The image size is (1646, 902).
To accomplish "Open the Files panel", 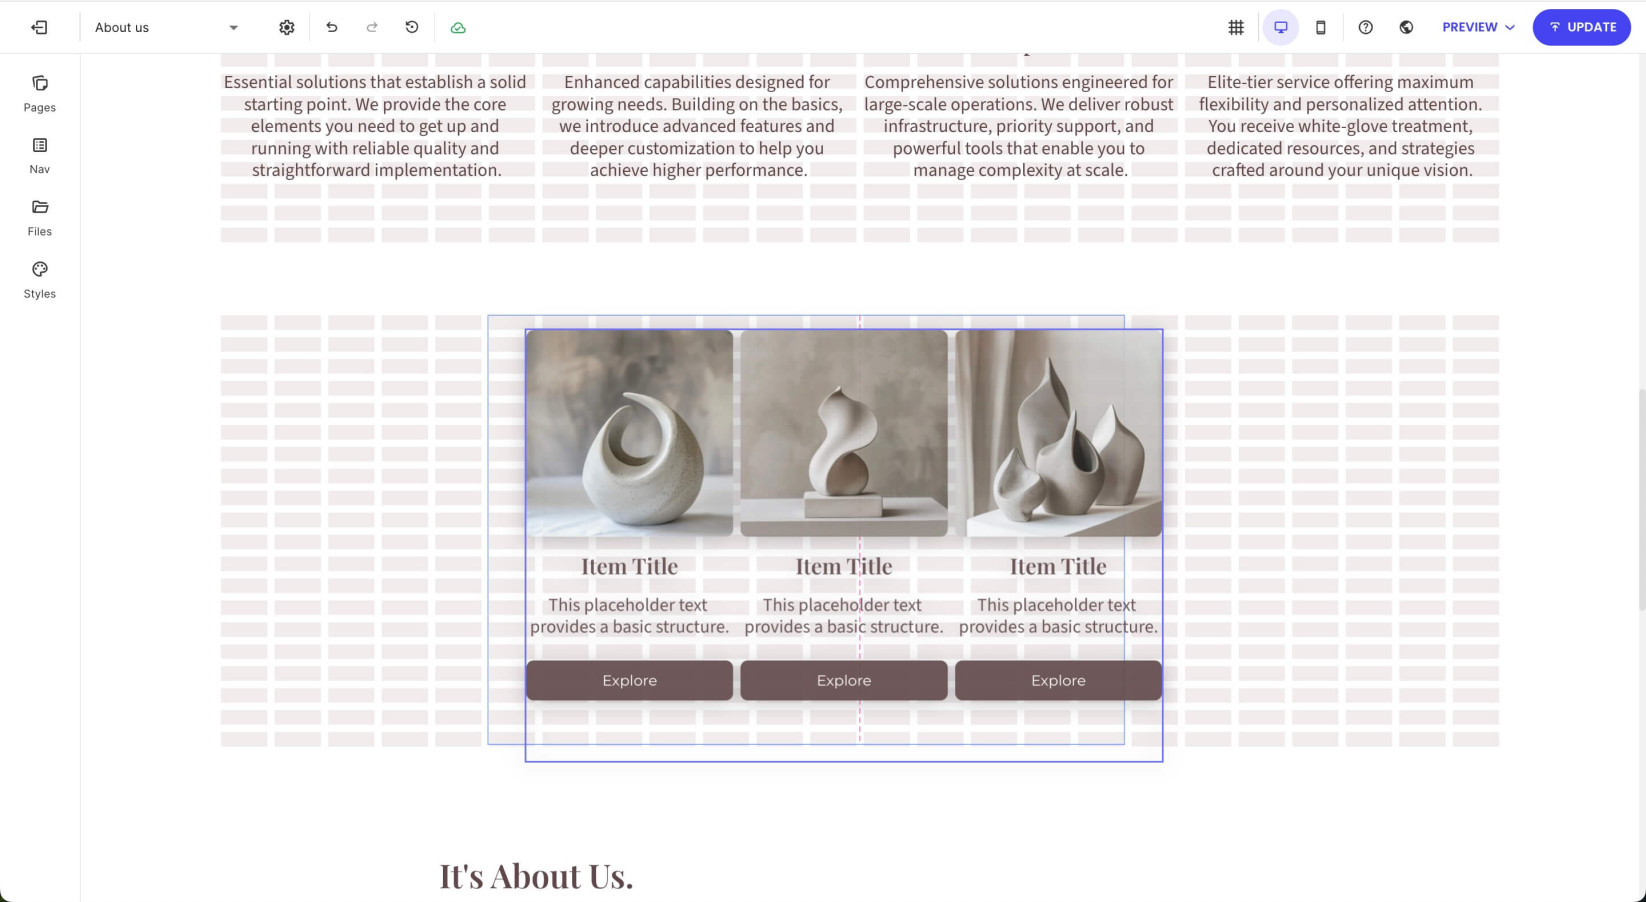I will coord(40,218).
